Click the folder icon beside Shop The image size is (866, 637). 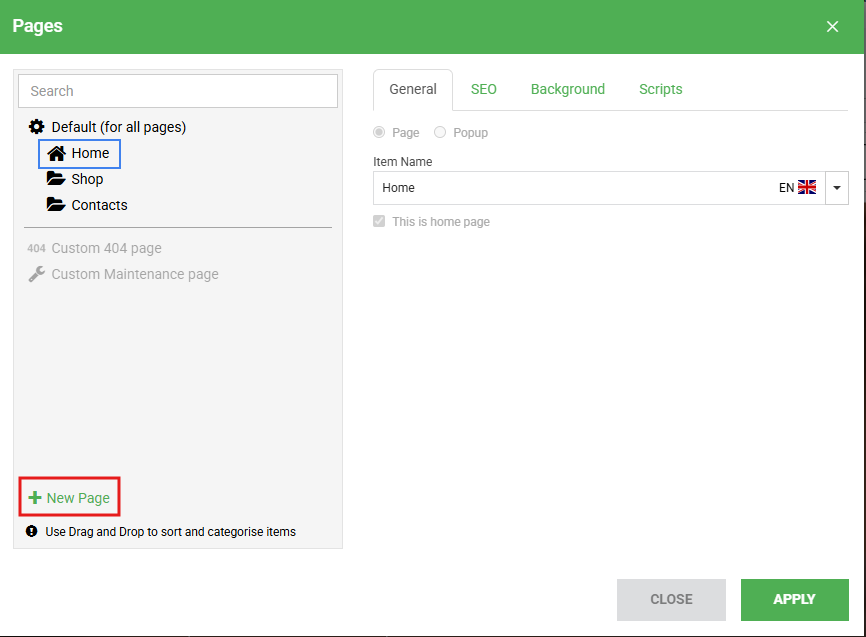(x=56, y=179)
